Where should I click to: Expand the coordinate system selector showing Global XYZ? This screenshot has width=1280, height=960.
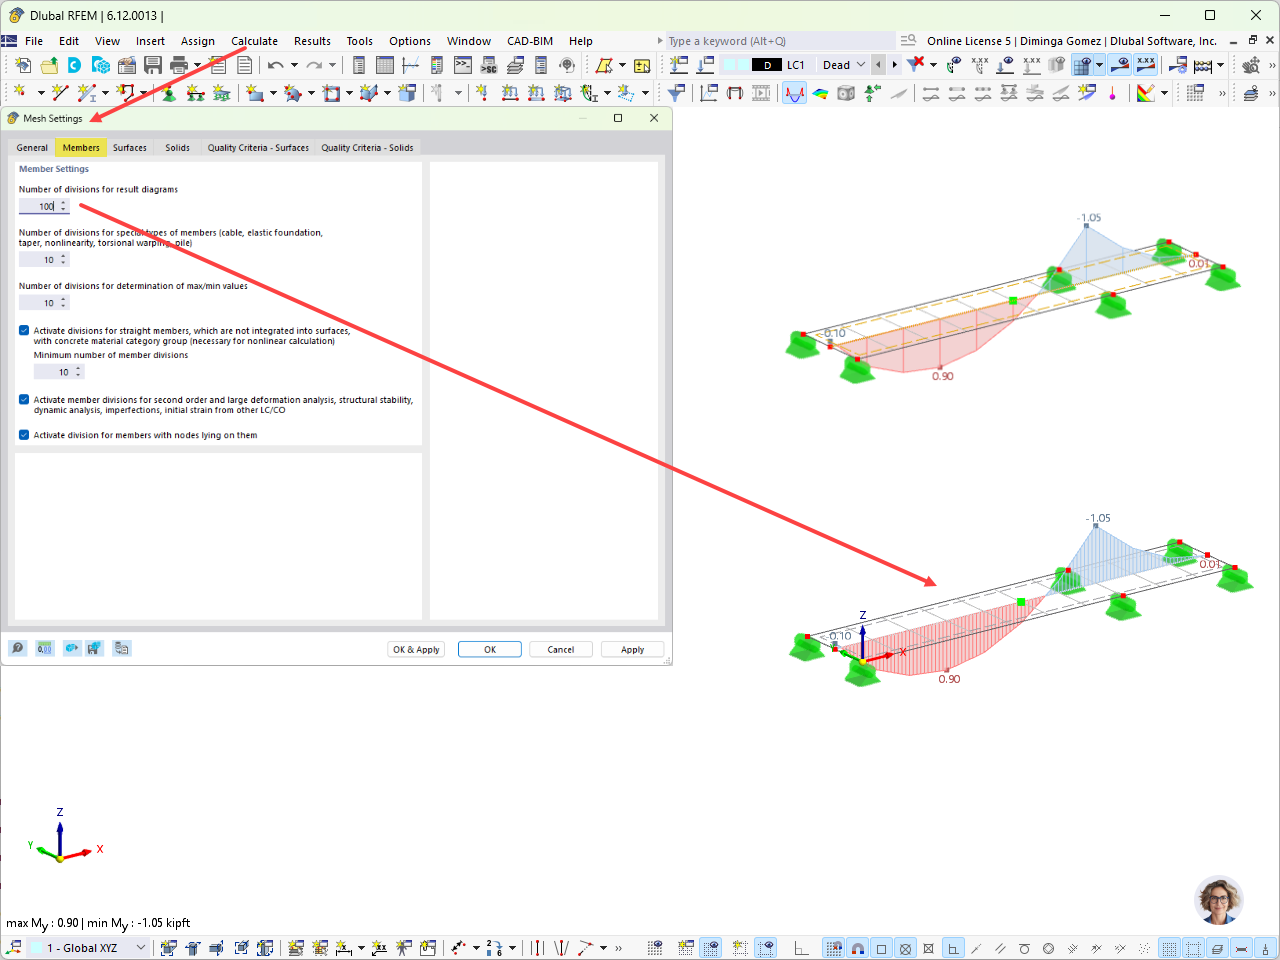point(140,947)
